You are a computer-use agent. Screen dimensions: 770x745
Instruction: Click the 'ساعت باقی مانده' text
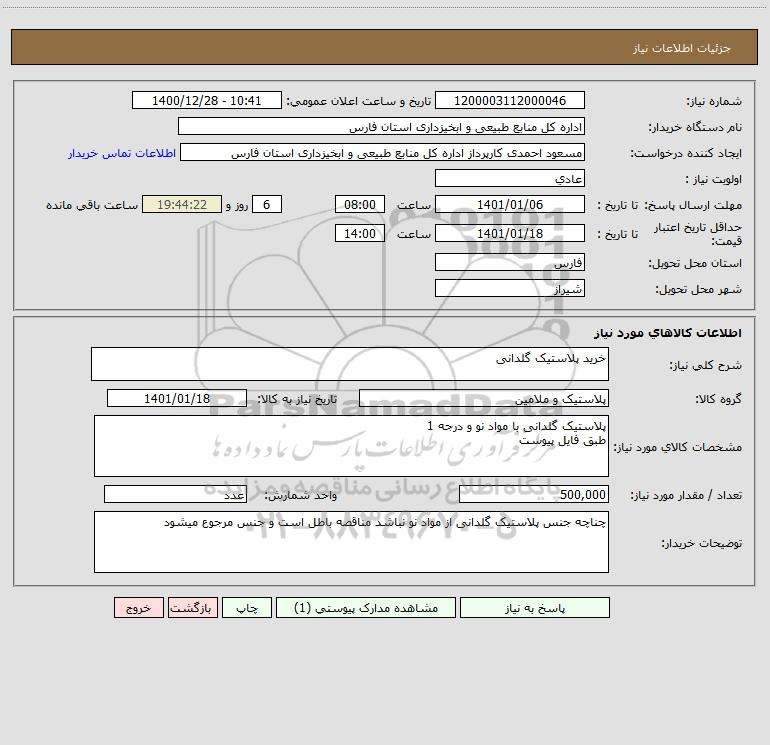pyautogui.click(x=92, y=205)
